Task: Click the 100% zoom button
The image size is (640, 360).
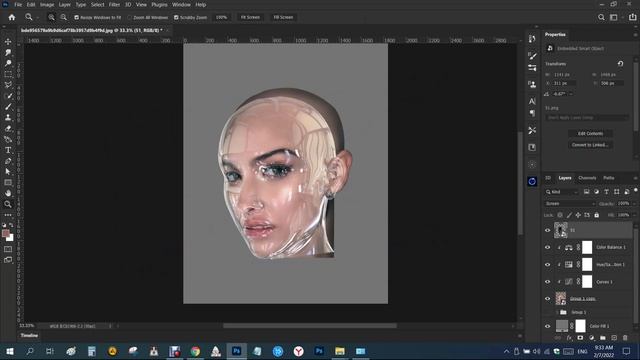Action: [x=221, y=18]
